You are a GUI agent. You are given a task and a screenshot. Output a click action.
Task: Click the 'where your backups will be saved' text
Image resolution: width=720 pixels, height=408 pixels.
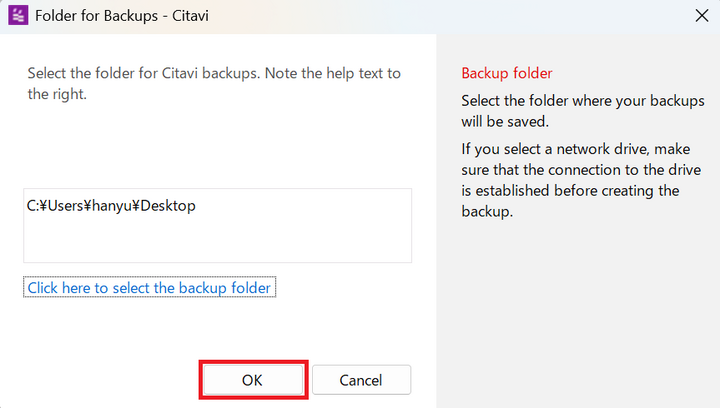(x=583, y=111)
